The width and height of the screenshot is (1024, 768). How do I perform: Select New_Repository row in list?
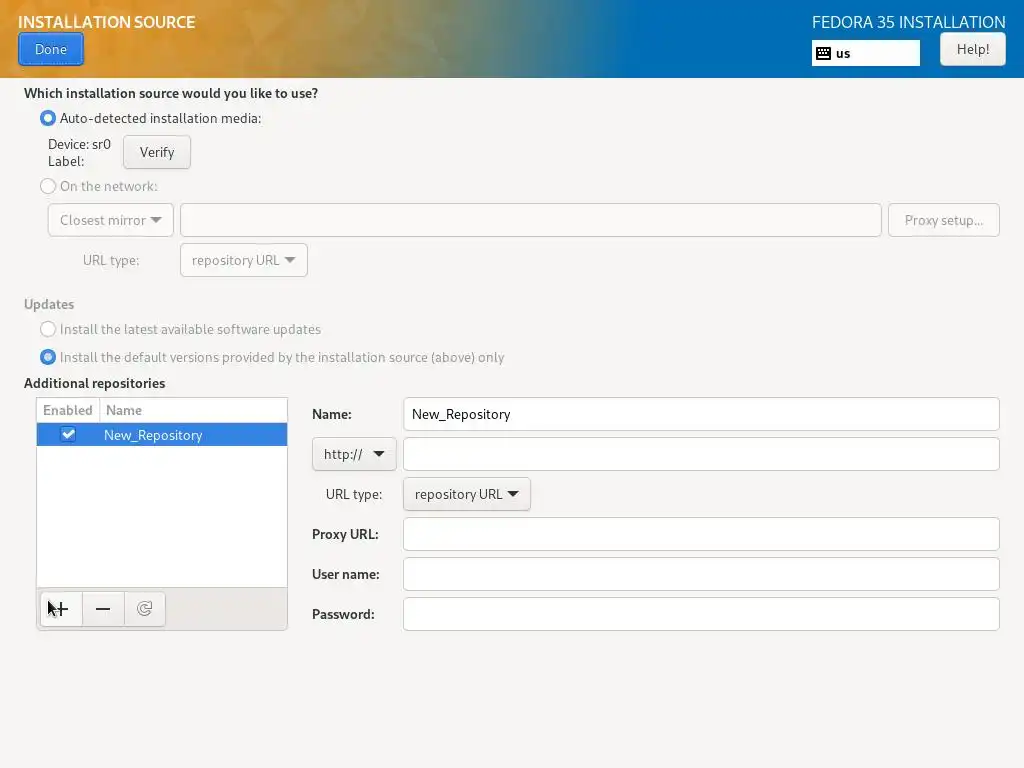162,435
